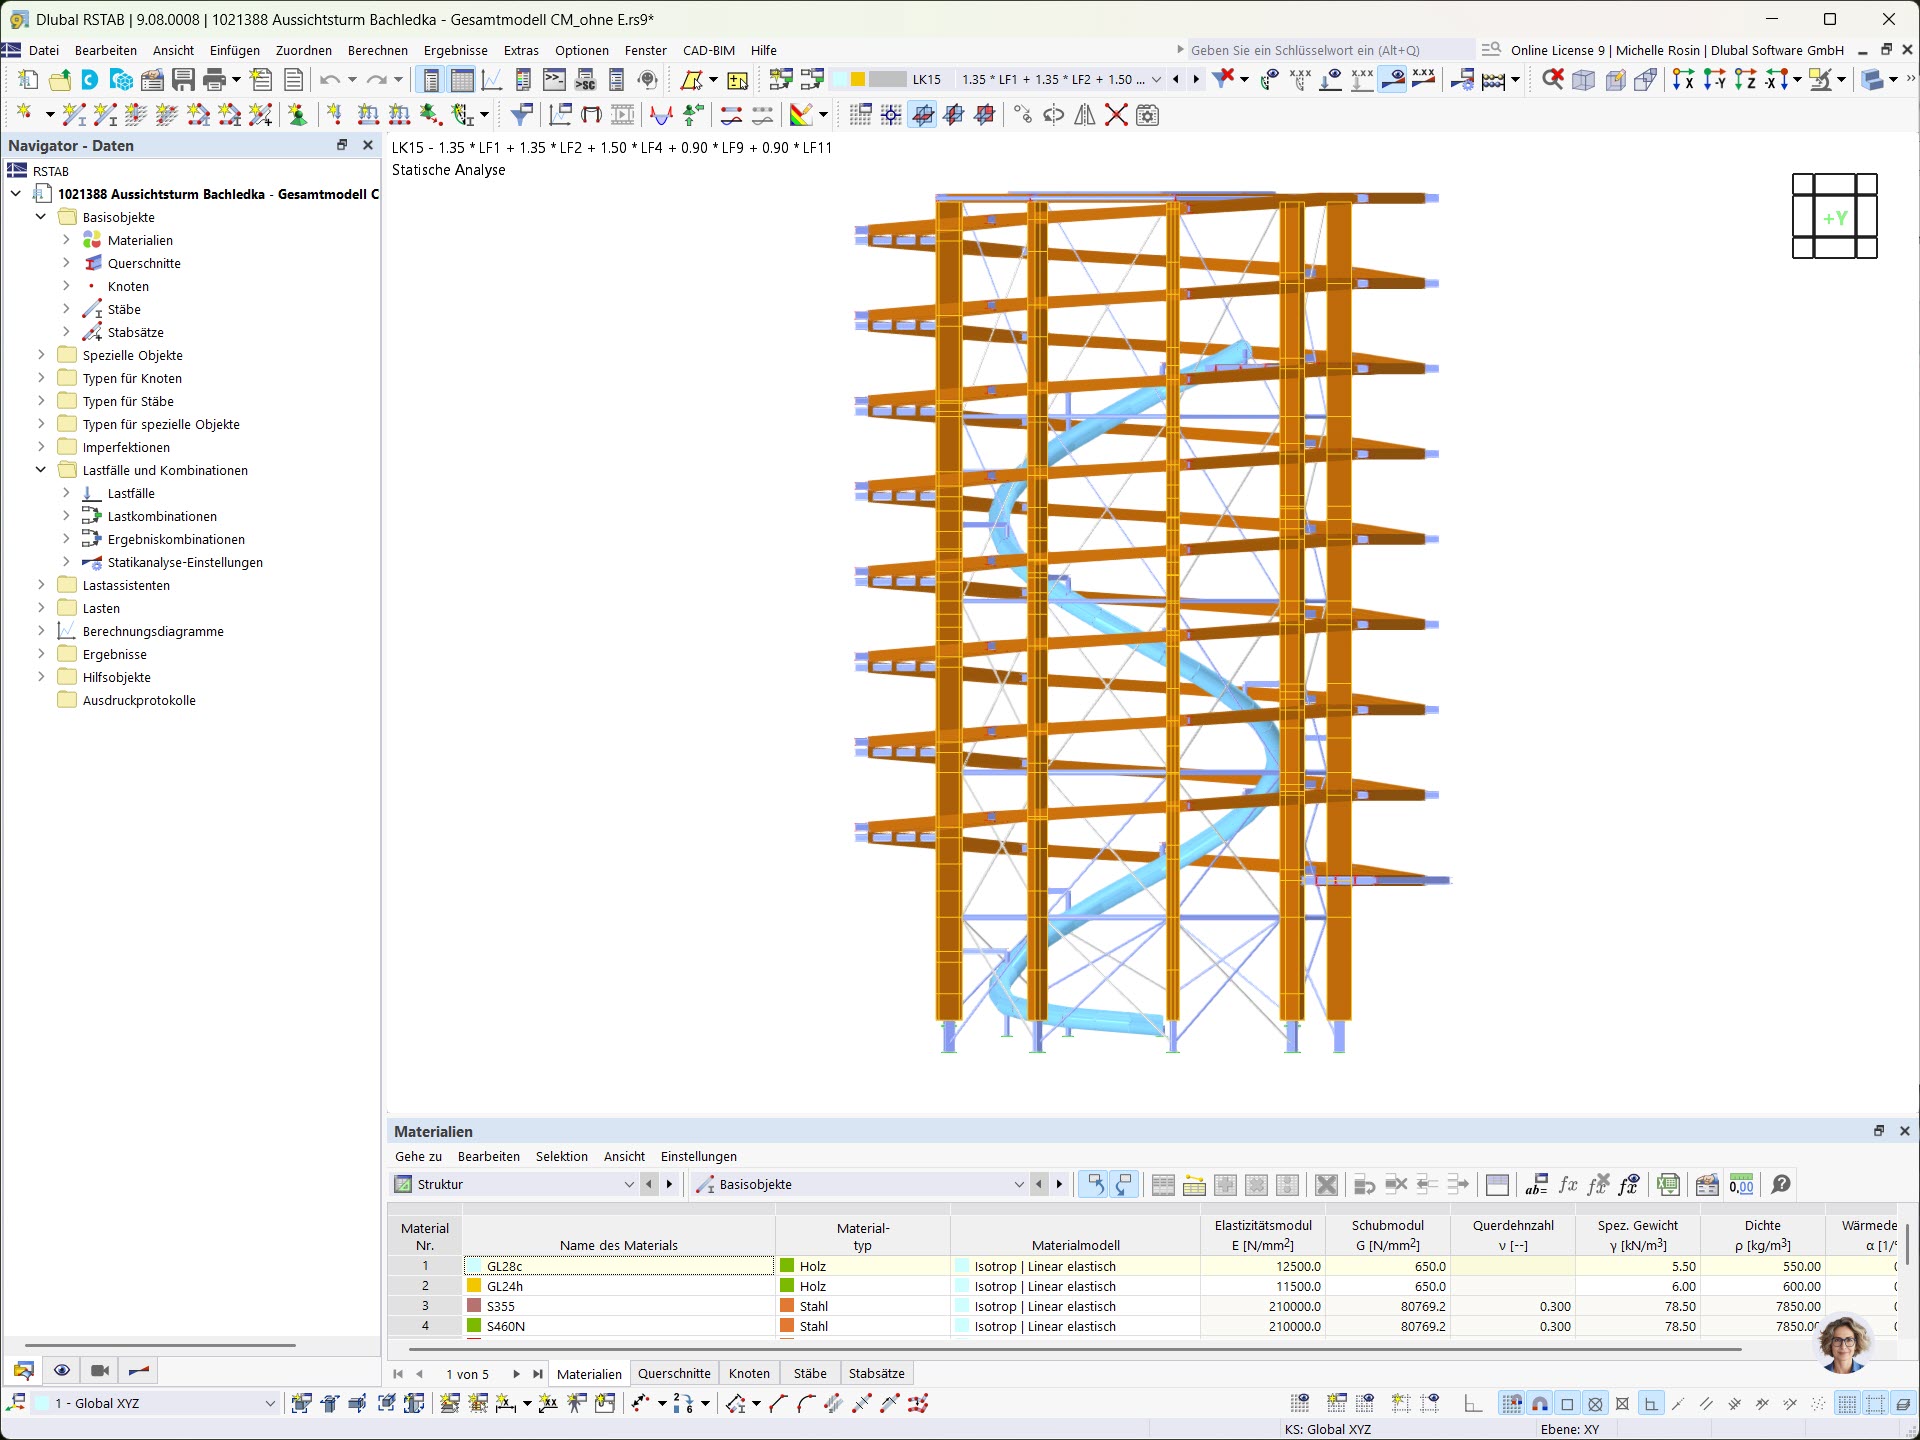Image resolution: width=1920 pixels, height=1440 pixels.
Task: Click the view in X direction icon
Action: click(x=1683, y=80)
